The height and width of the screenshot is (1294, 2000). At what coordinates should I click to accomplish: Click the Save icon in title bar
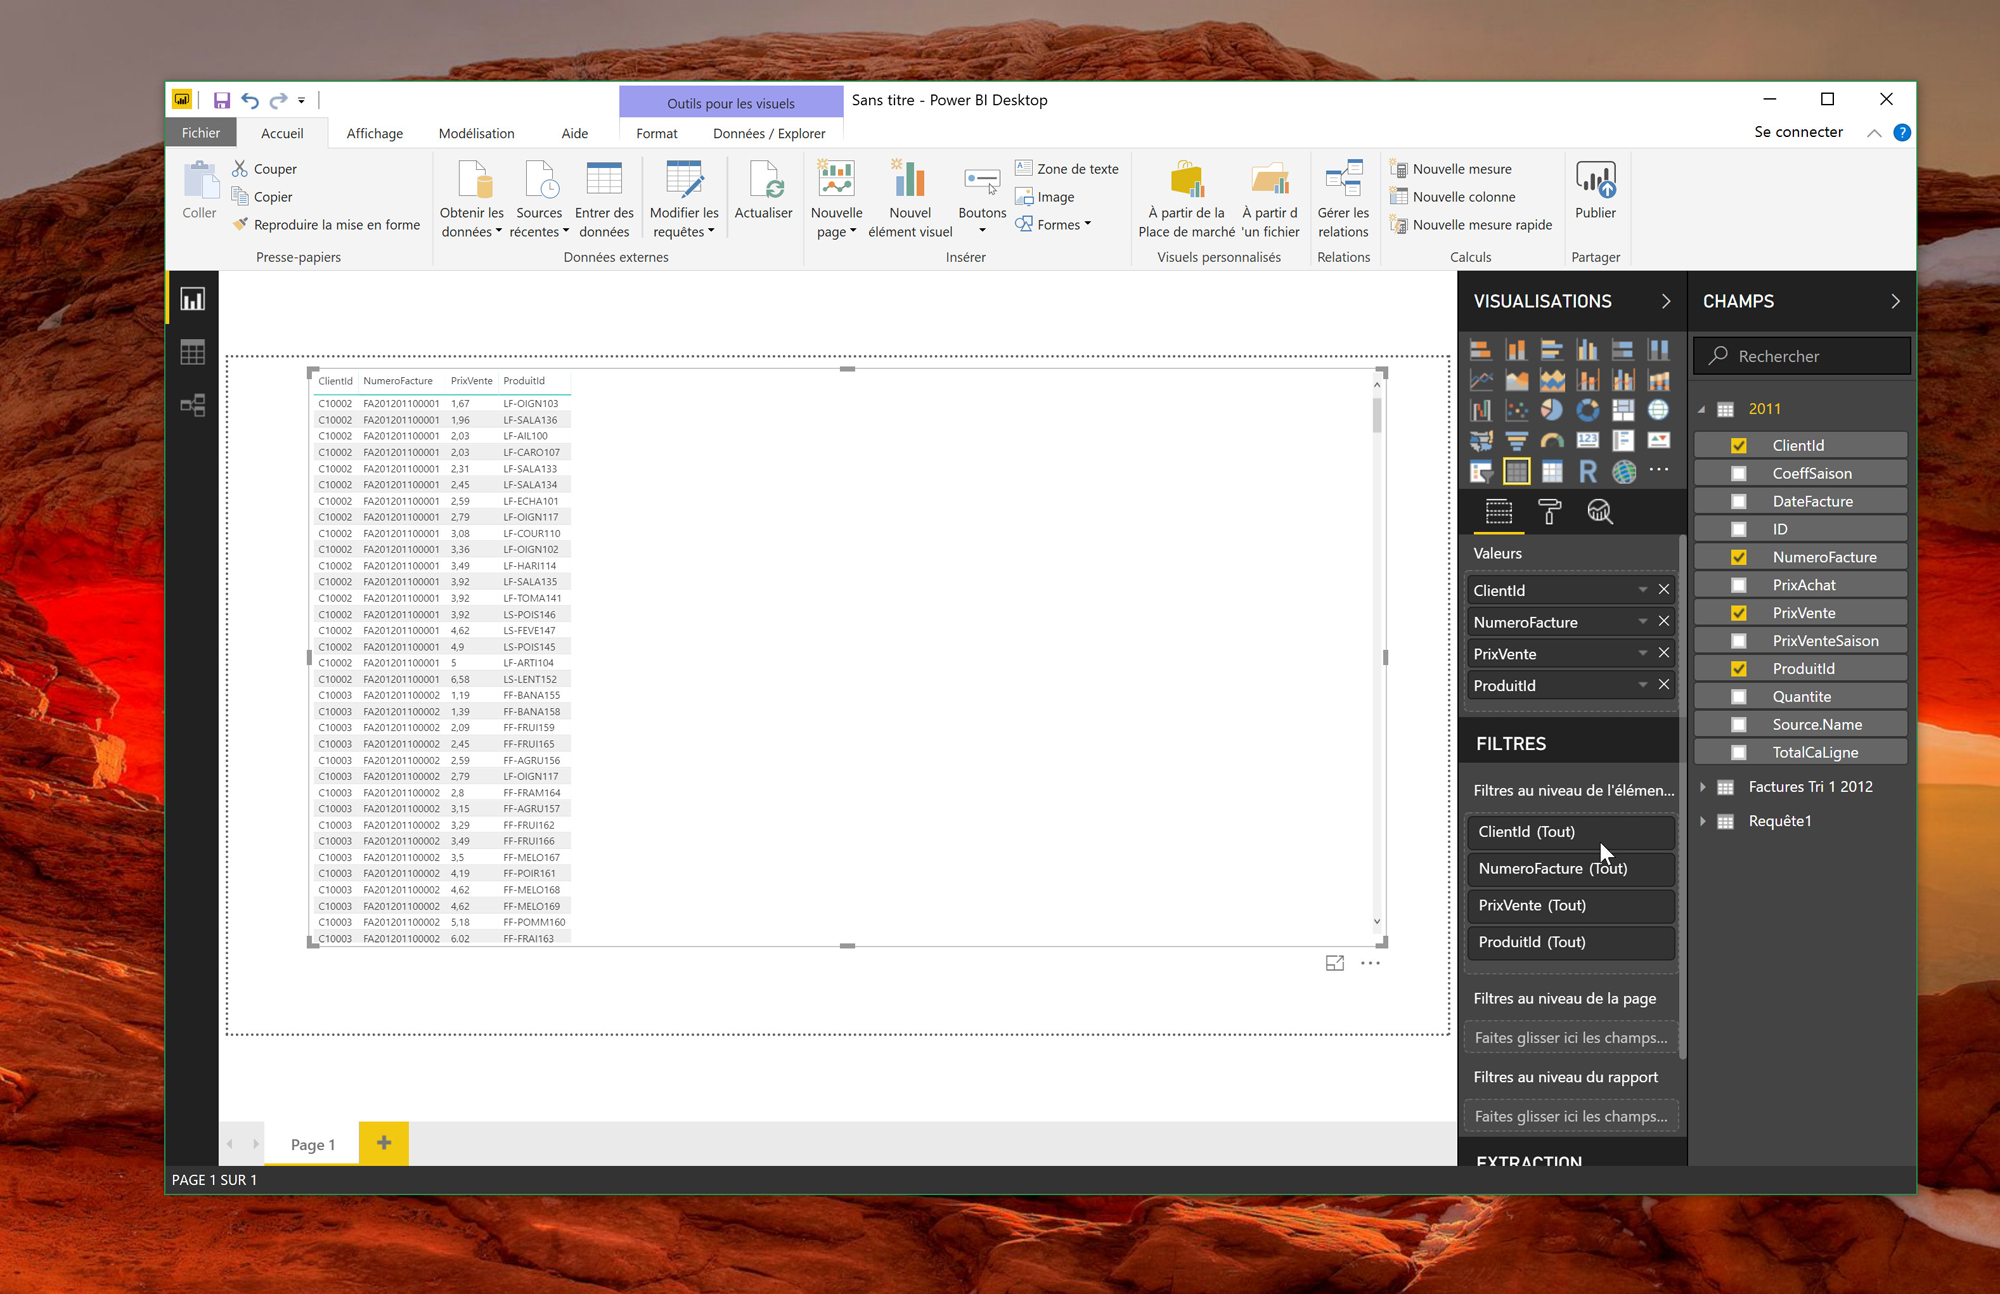pos(221,100)
